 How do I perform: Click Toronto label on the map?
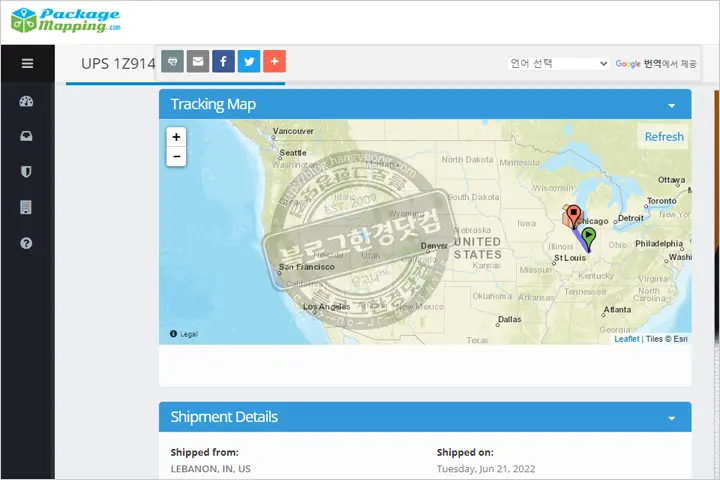[x=662, y=201]
